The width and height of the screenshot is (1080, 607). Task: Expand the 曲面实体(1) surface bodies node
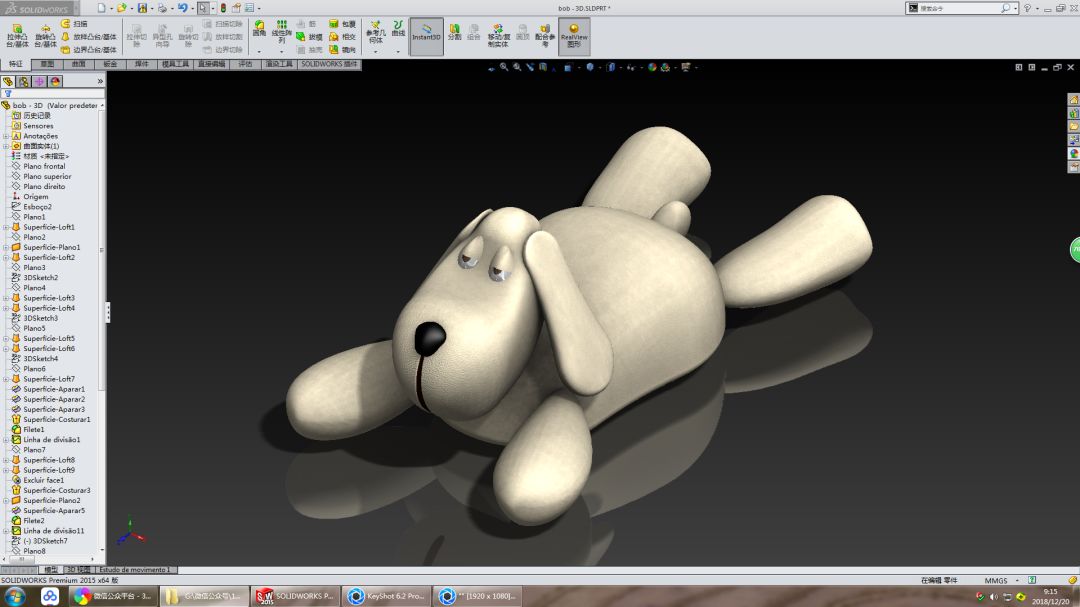coord(5,146)
